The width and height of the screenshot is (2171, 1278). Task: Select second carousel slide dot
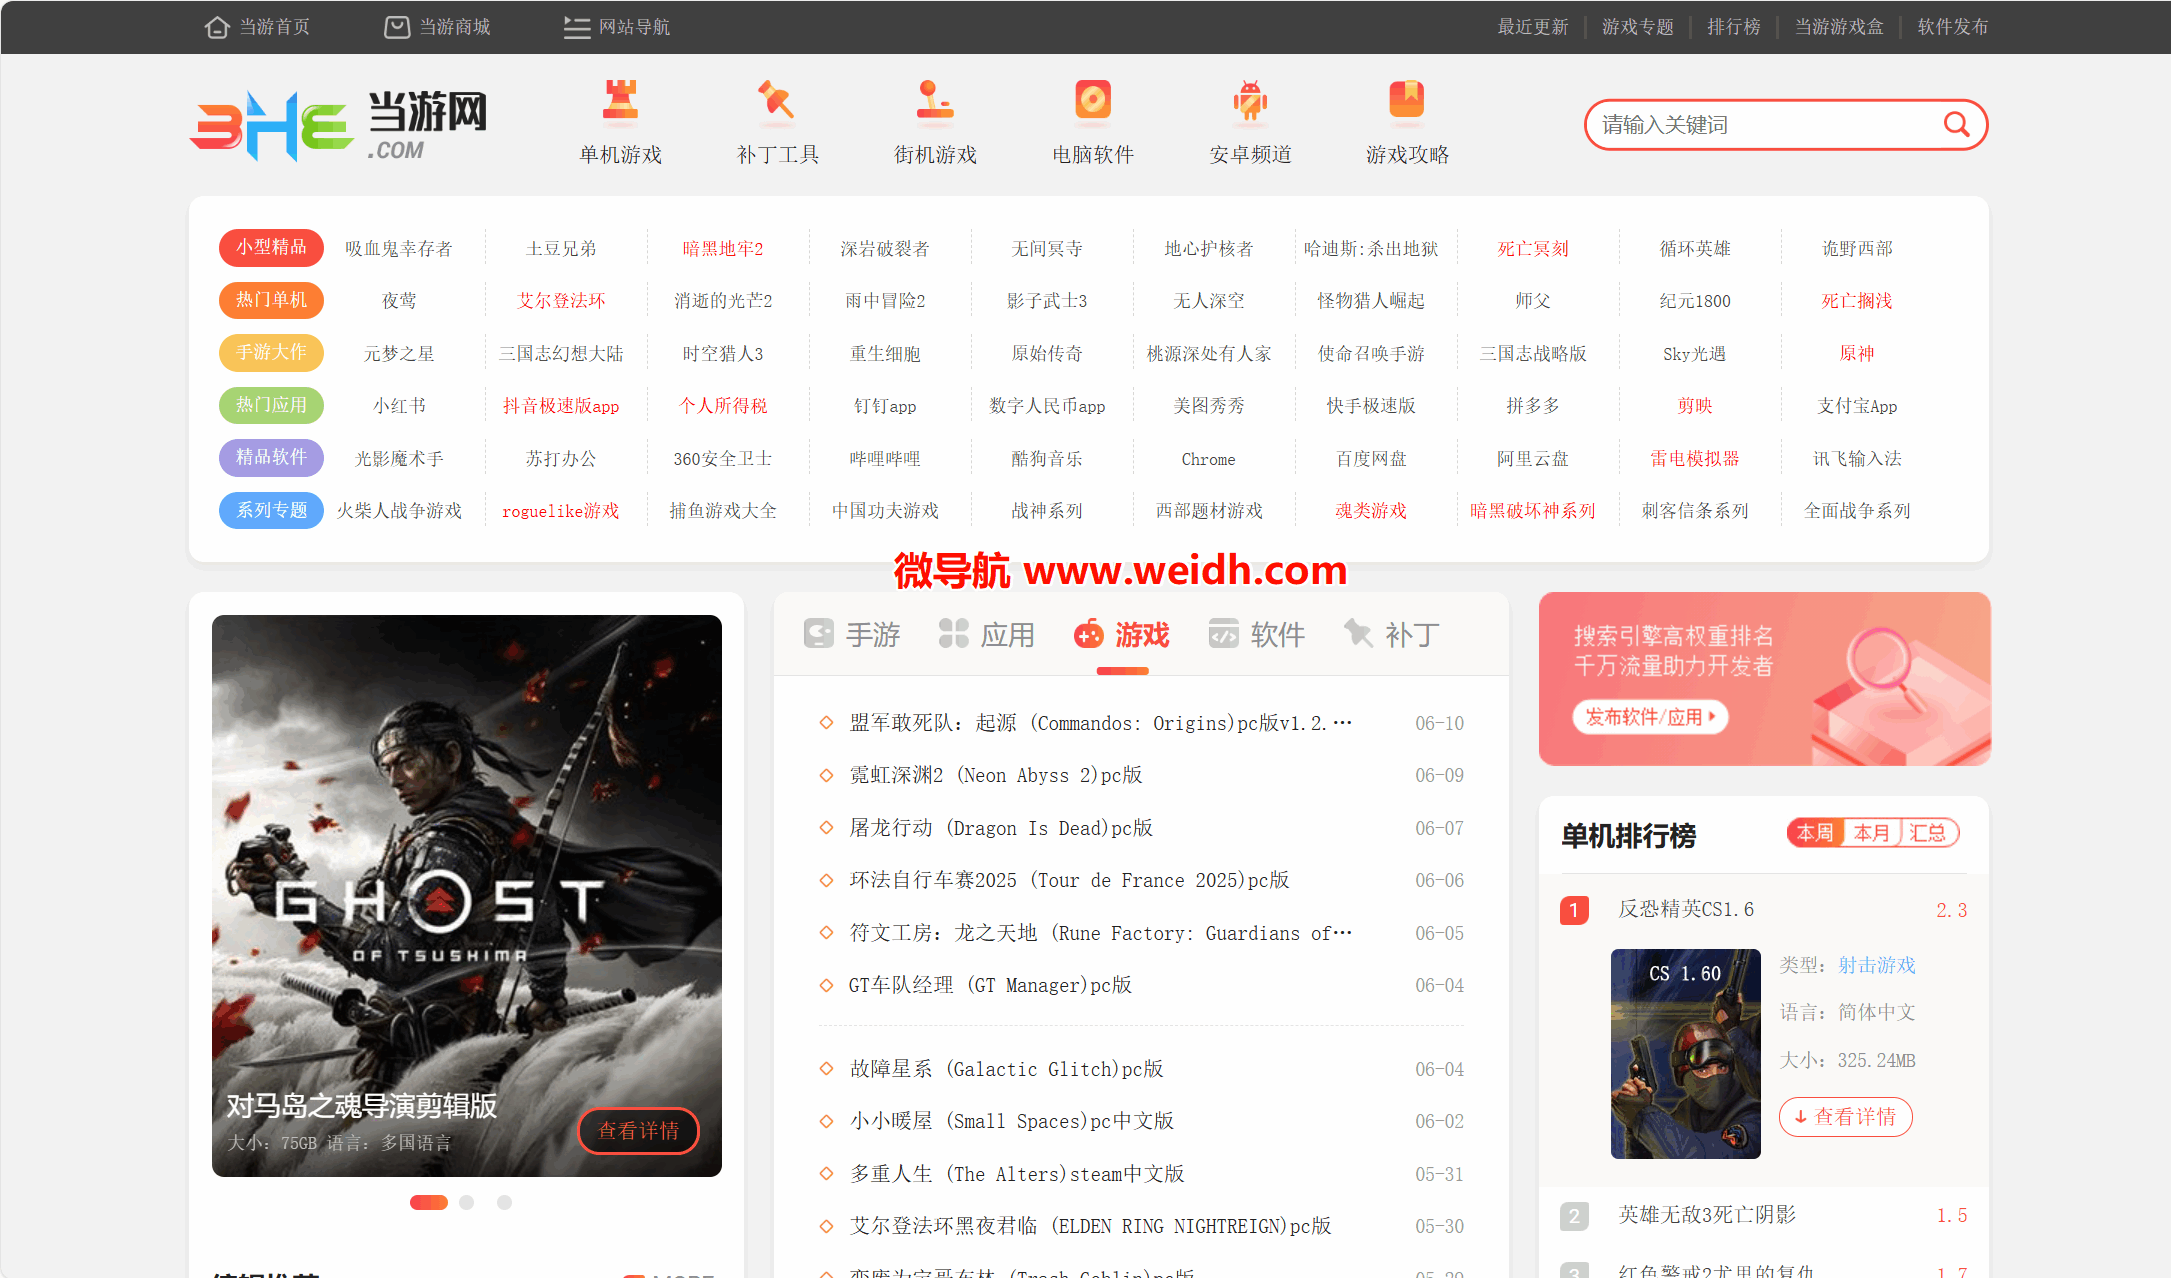click(466, 1203)
